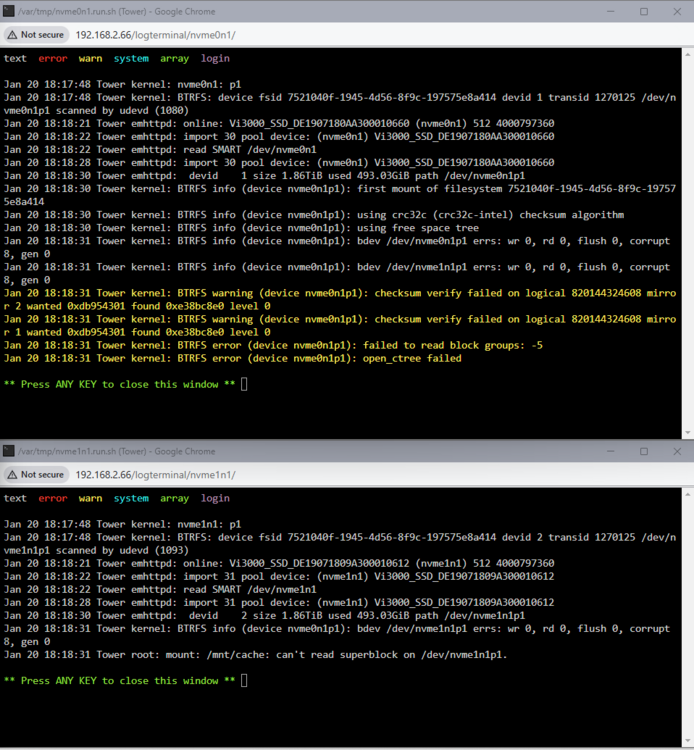Screen dimensions: 694x750
Task: Click the nvme1n1 logterminal address bar URL
Action: point(155,474)
